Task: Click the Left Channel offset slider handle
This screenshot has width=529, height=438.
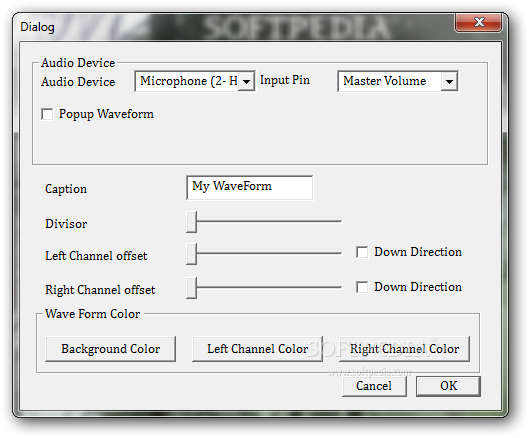Action: pyautogui.click(x=191, y=254)
